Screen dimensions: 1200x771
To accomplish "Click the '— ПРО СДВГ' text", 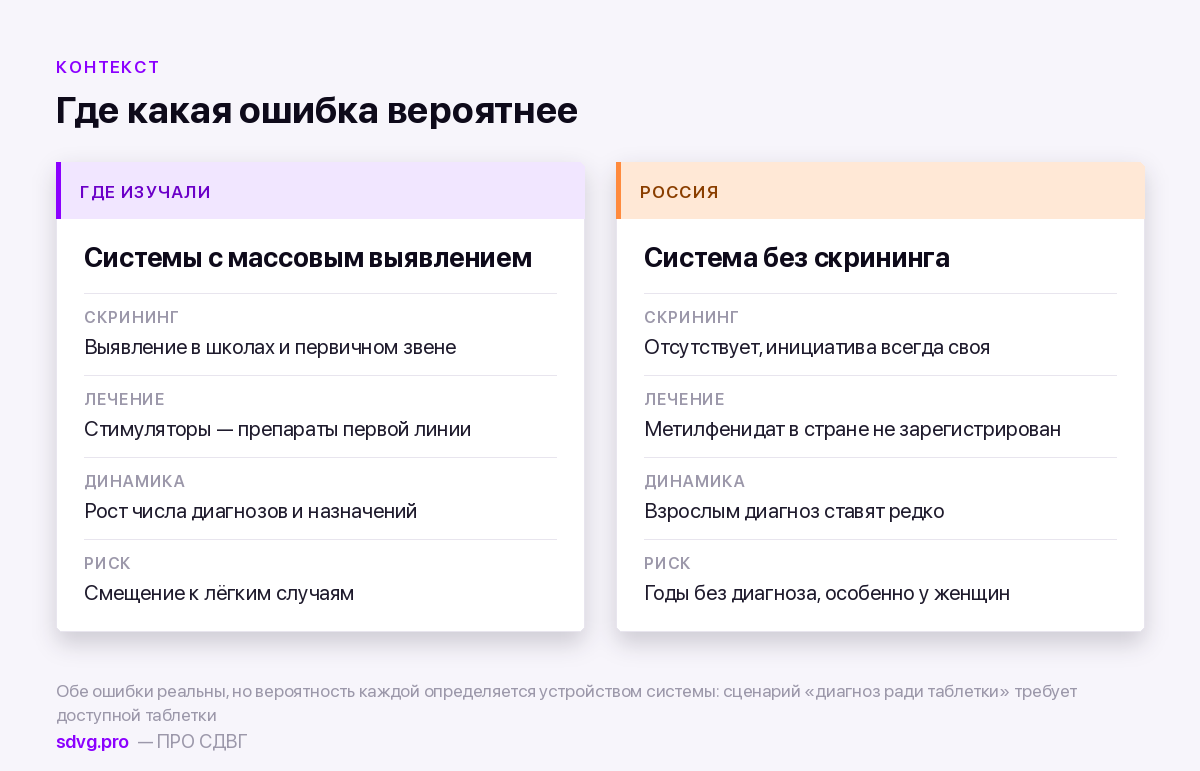I will pos(192,742).
